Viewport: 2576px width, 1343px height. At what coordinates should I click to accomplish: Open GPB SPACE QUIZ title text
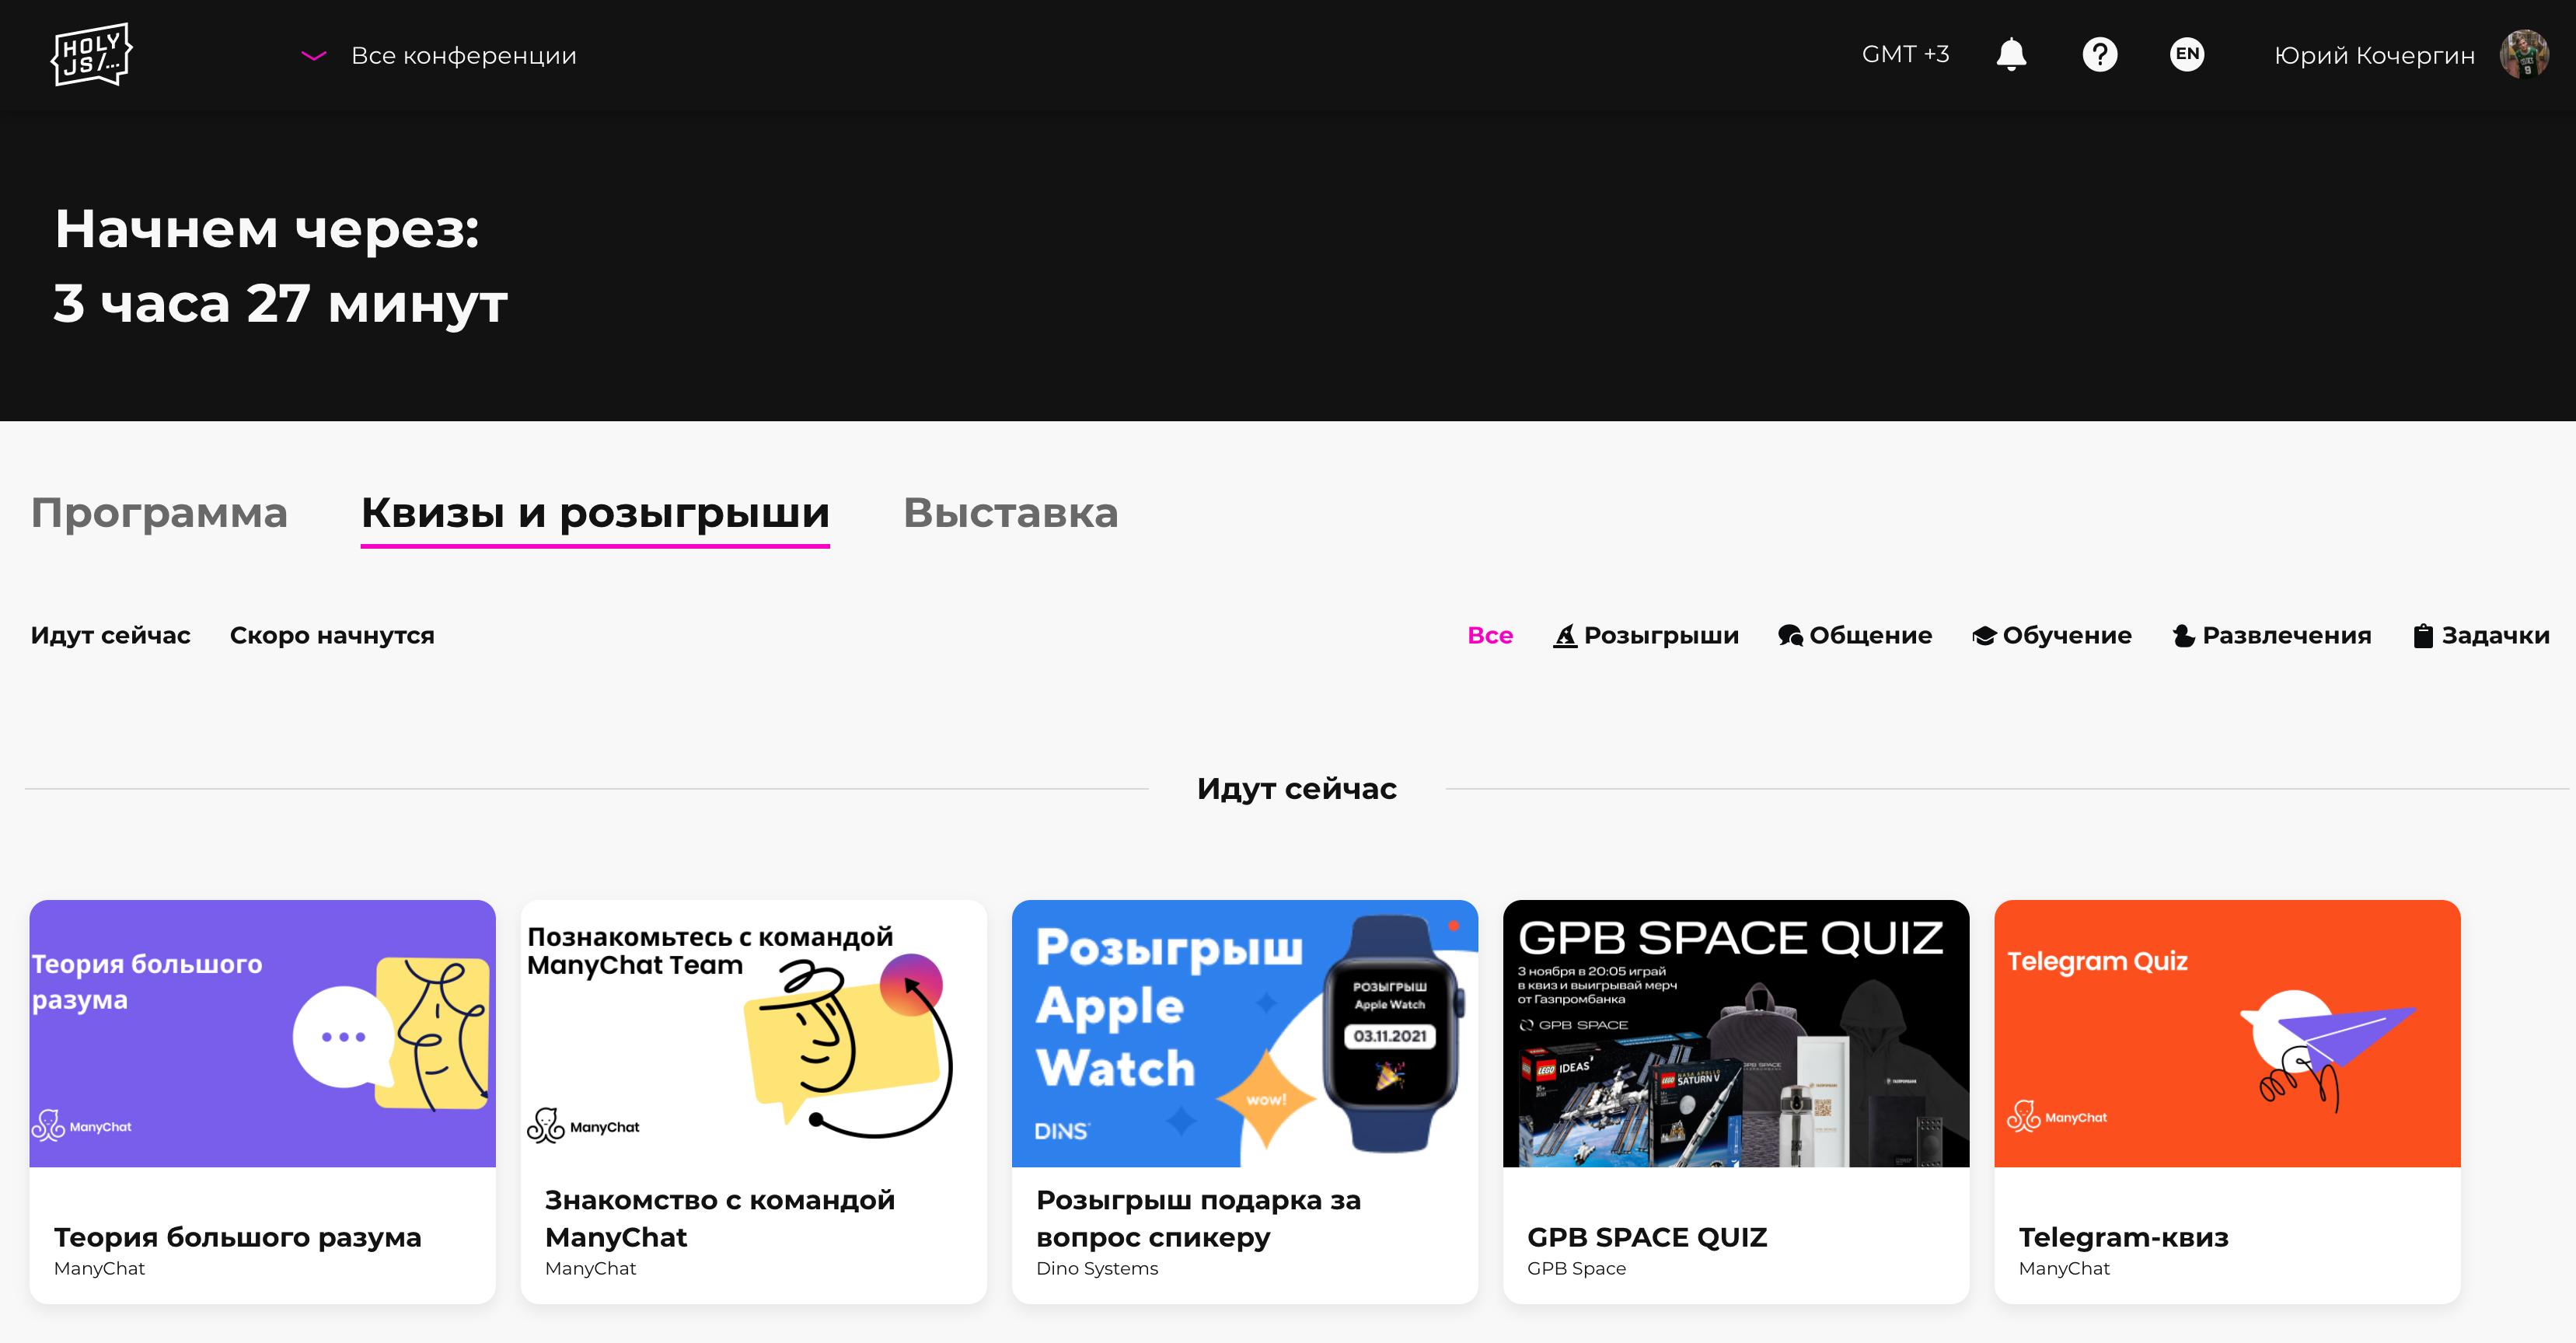1647,1237
